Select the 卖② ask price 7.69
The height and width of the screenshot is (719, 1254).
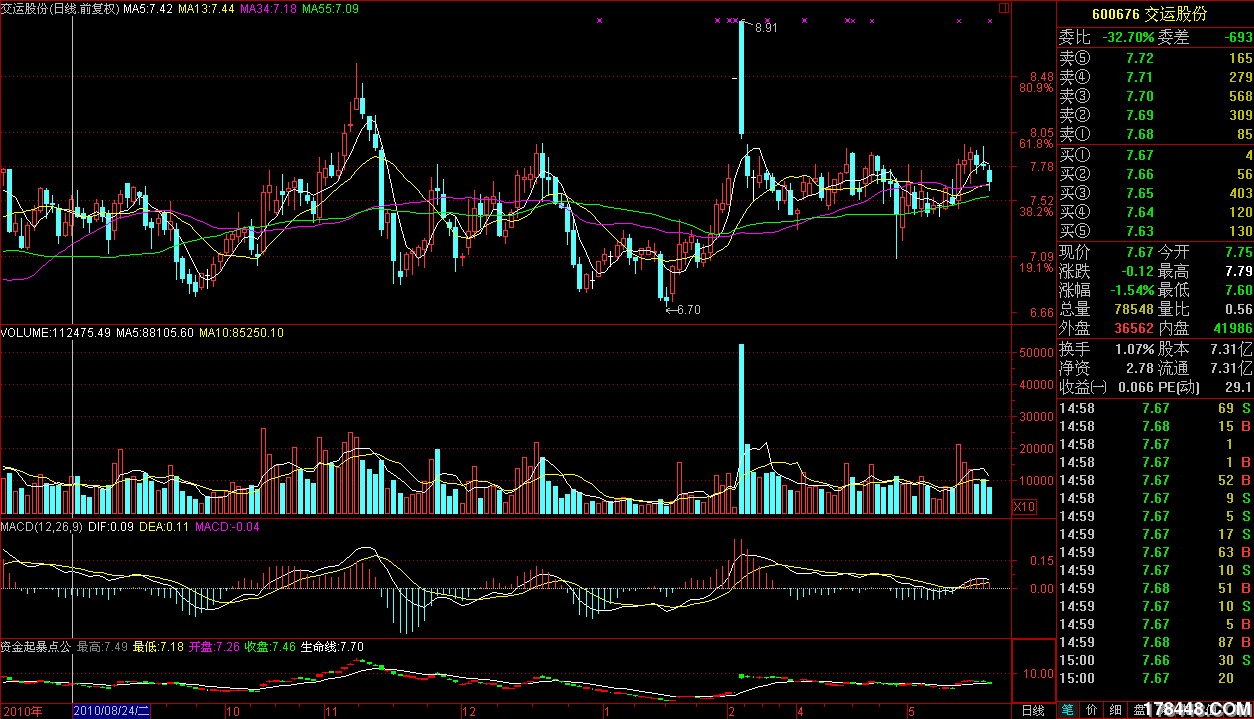point(1140,115)
